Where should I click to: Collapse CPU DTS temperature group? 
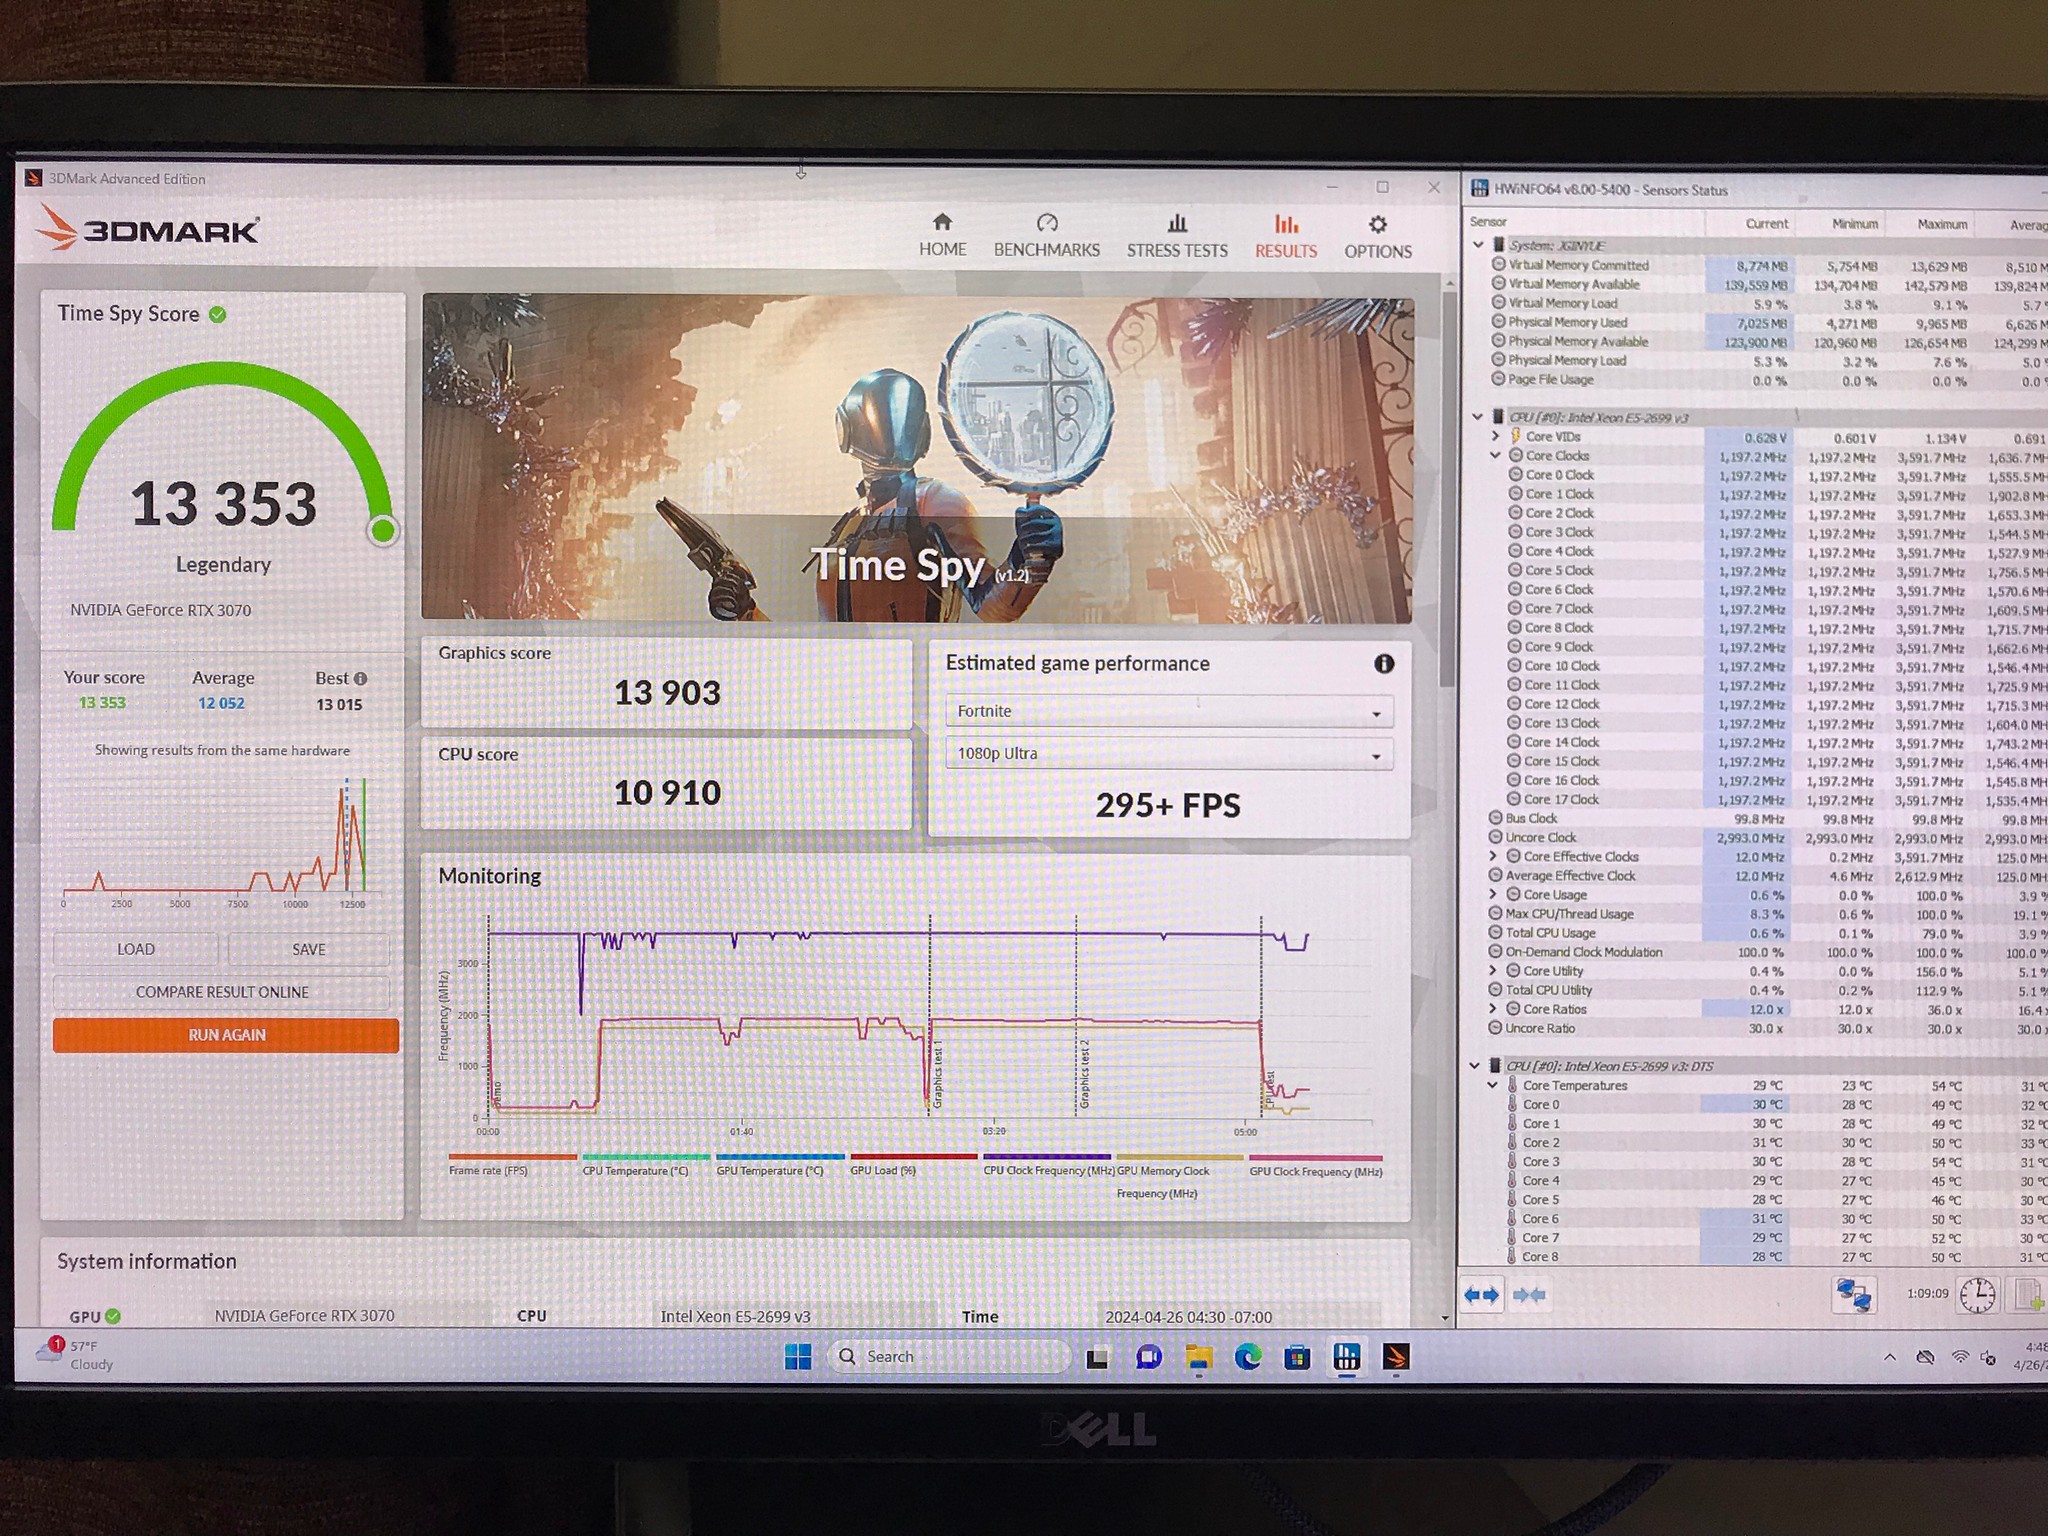coord(1475,1066)
